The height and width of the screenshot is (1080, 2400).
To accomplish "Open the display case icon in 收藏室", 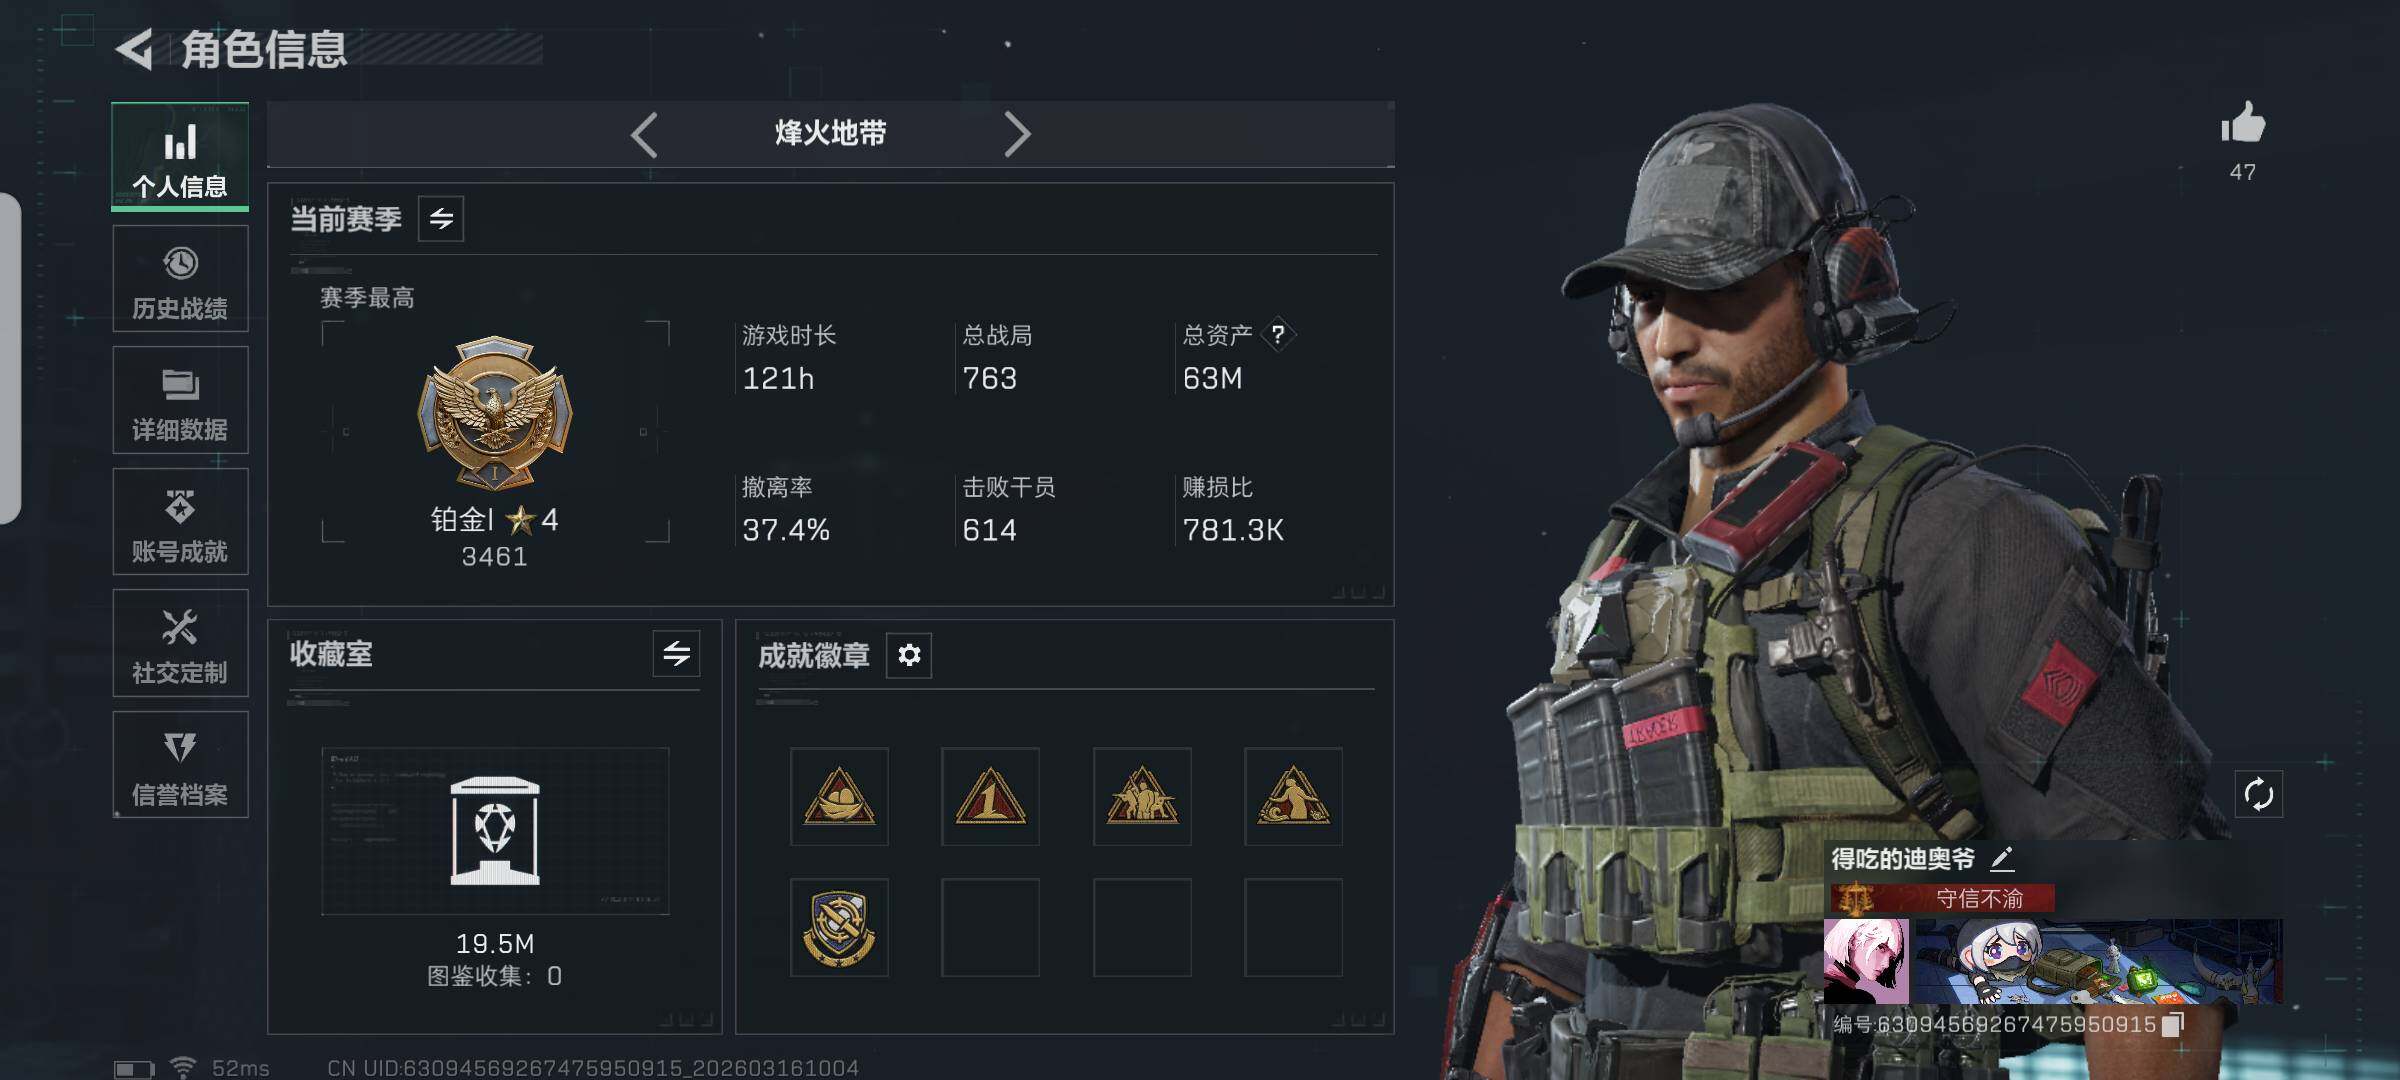I will pyautogui.click(x=495, y=831).
